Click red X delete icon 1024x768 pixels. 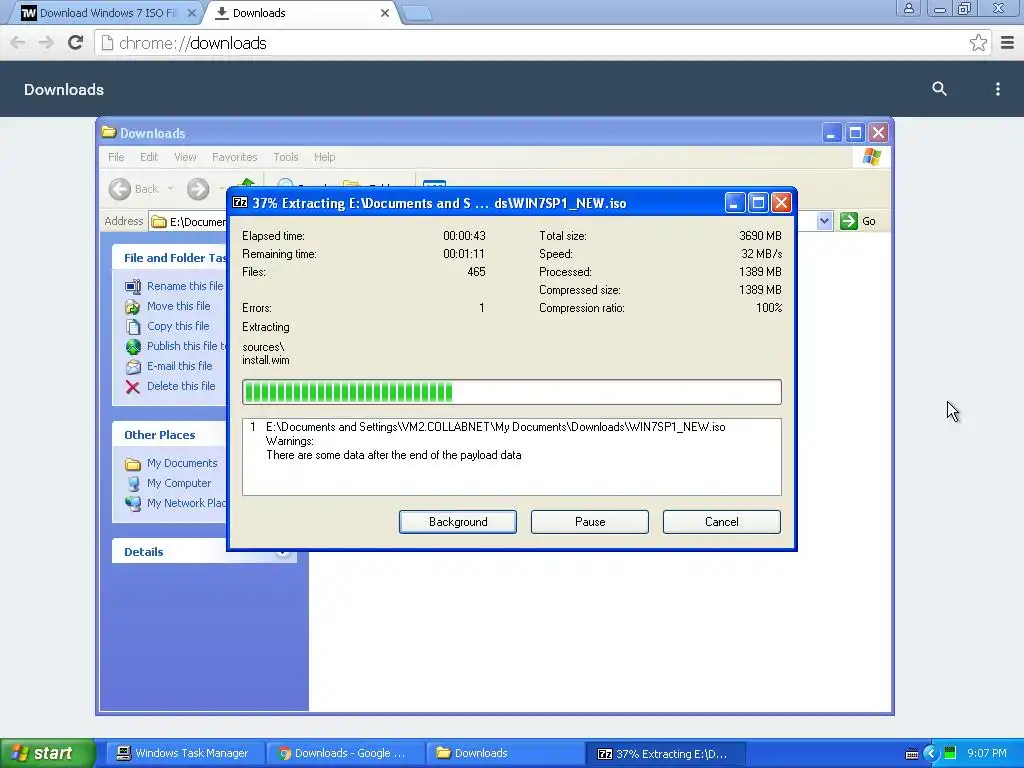pos(133,387)
